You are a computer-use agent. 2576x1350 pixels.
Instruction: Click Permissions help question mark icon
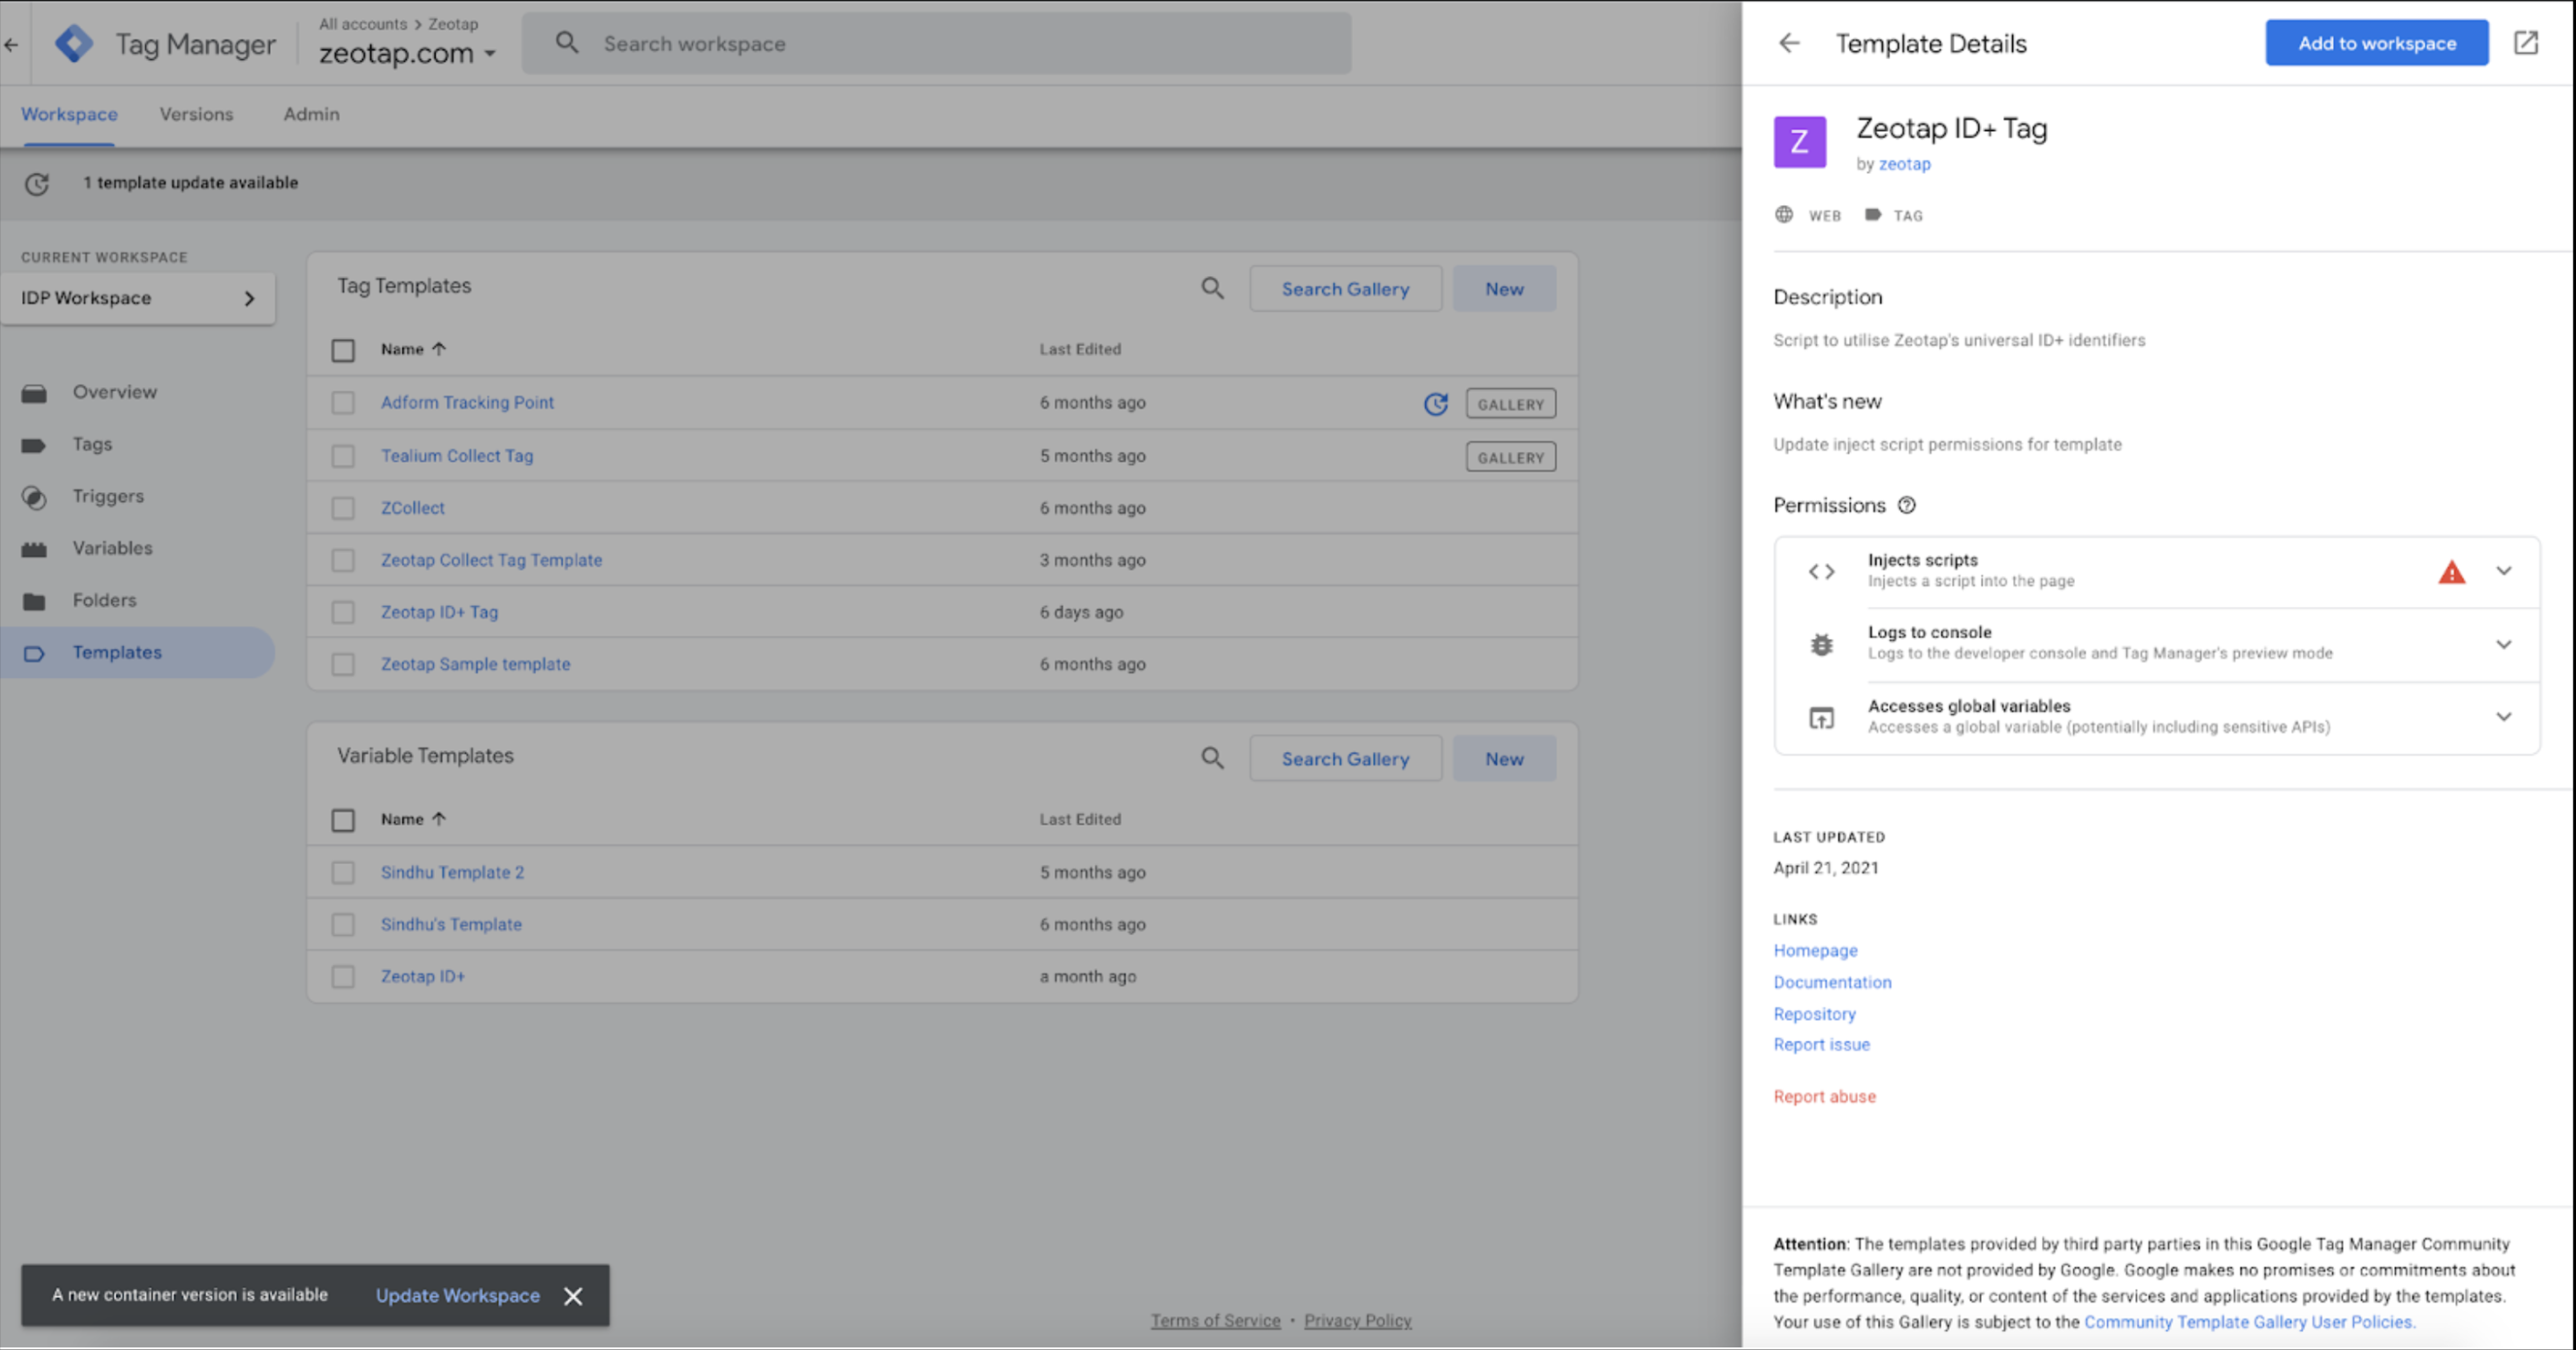[1907, 505]
